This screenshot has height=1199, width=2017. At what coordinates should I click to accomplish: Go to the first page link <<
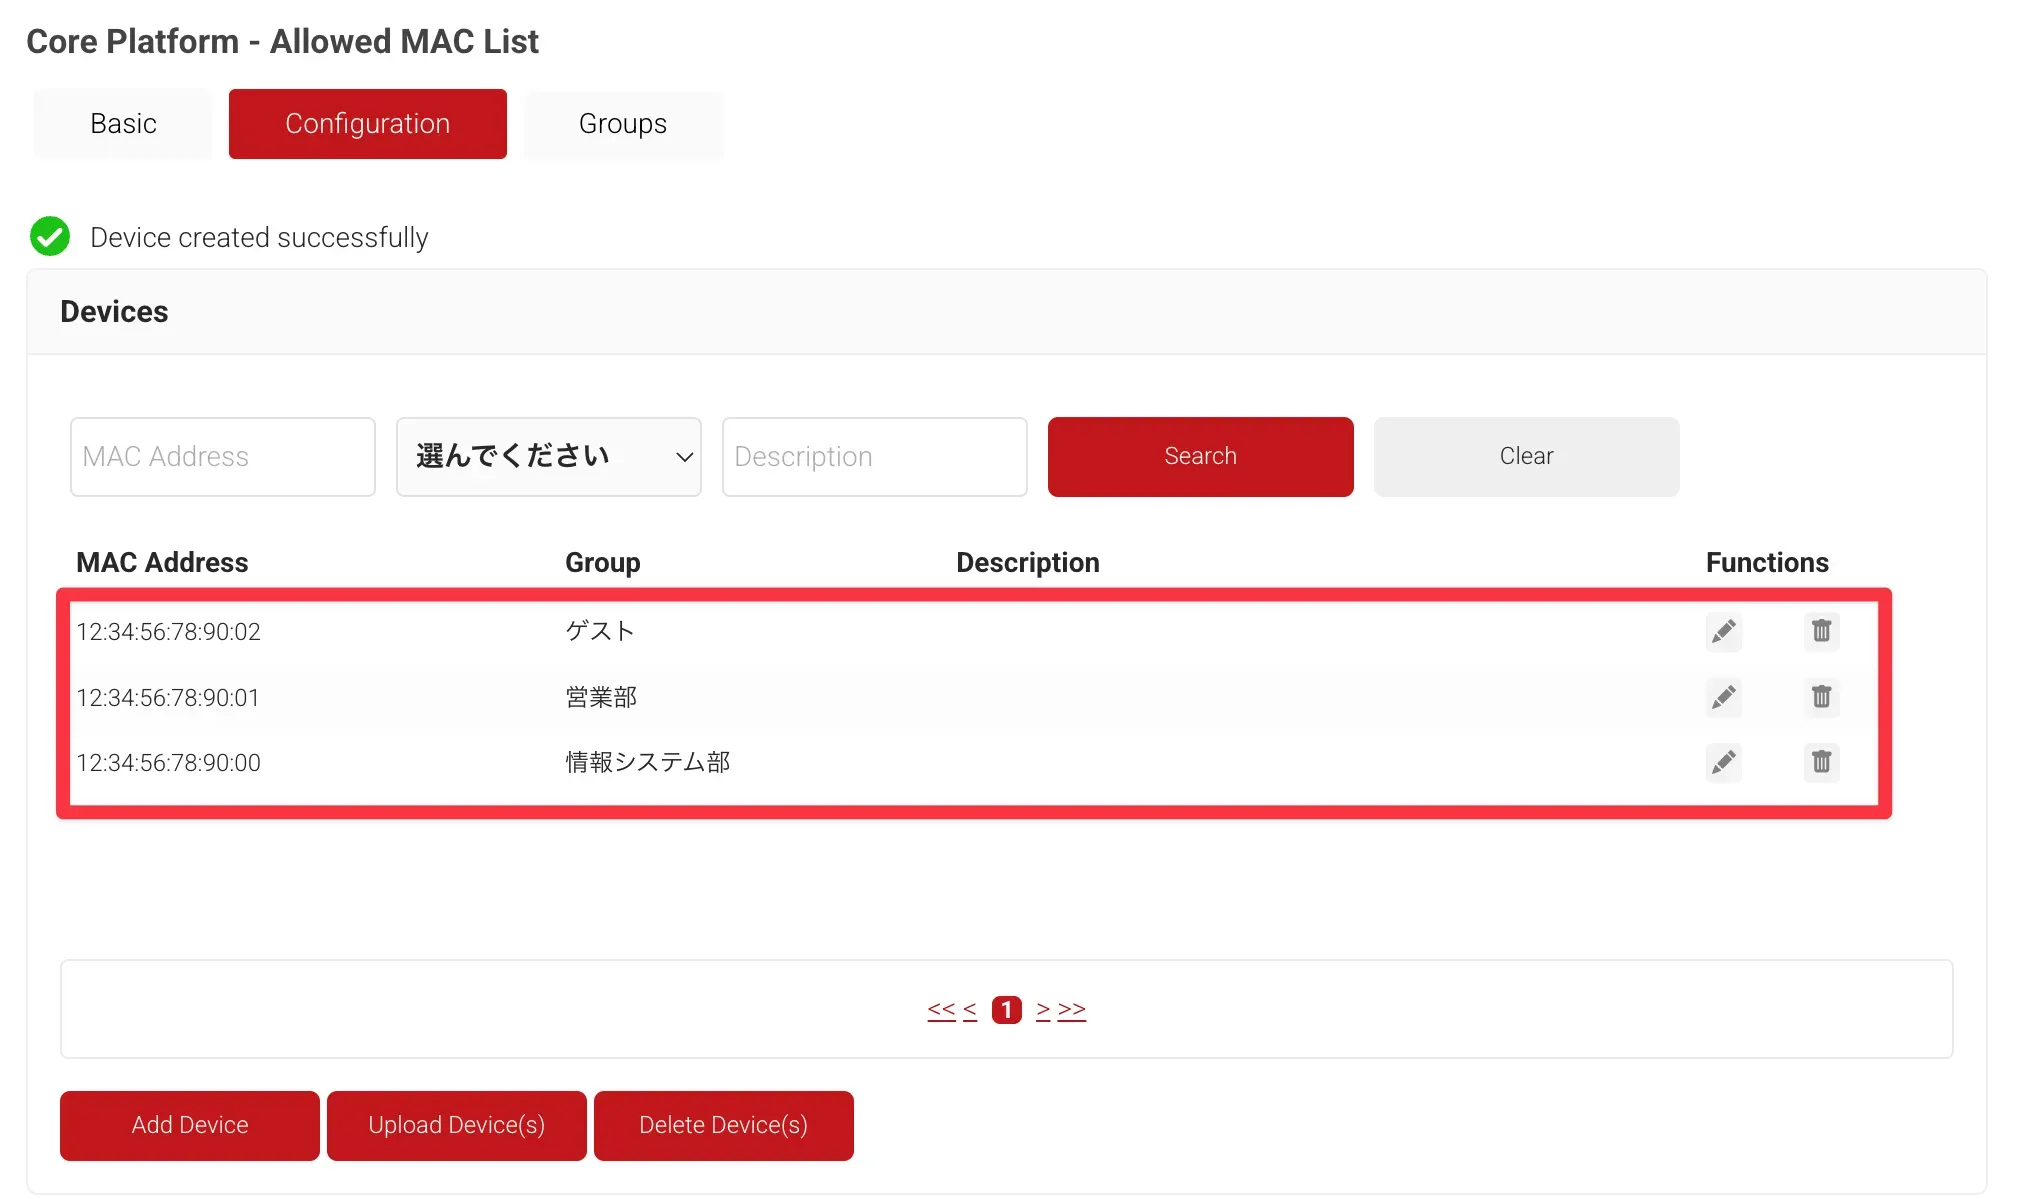click(x=940, y=1009)
